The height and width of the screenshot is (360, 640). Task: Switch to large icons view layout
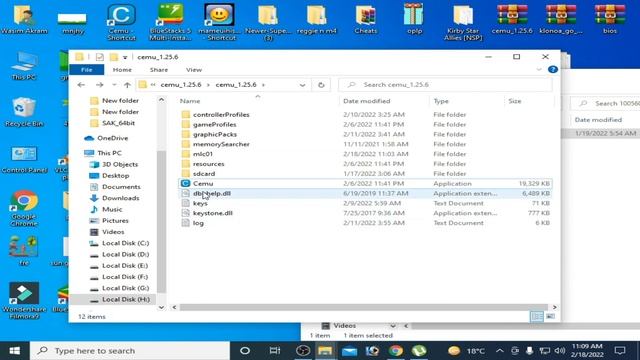click(550, 316)
